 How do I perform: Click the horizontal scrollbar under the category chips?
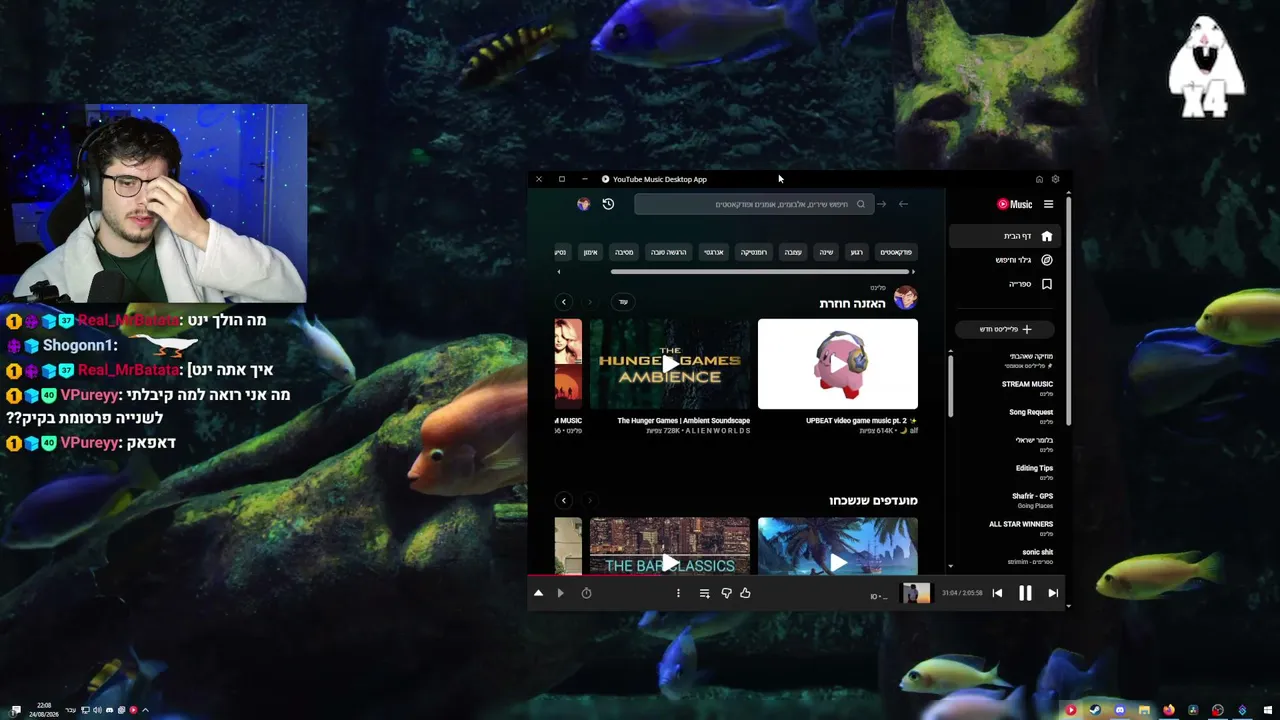click(x=760, y=271)
